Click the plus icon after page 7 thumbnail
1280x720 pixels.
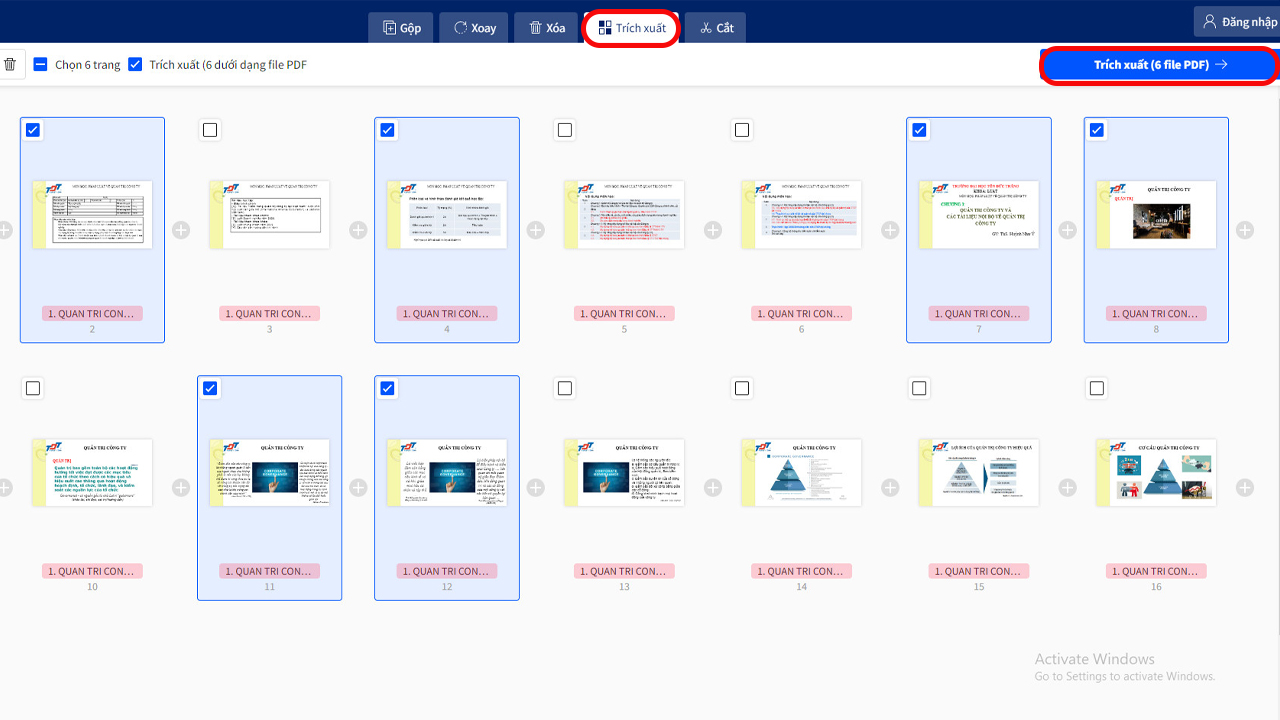click(x=1067, y=229)
